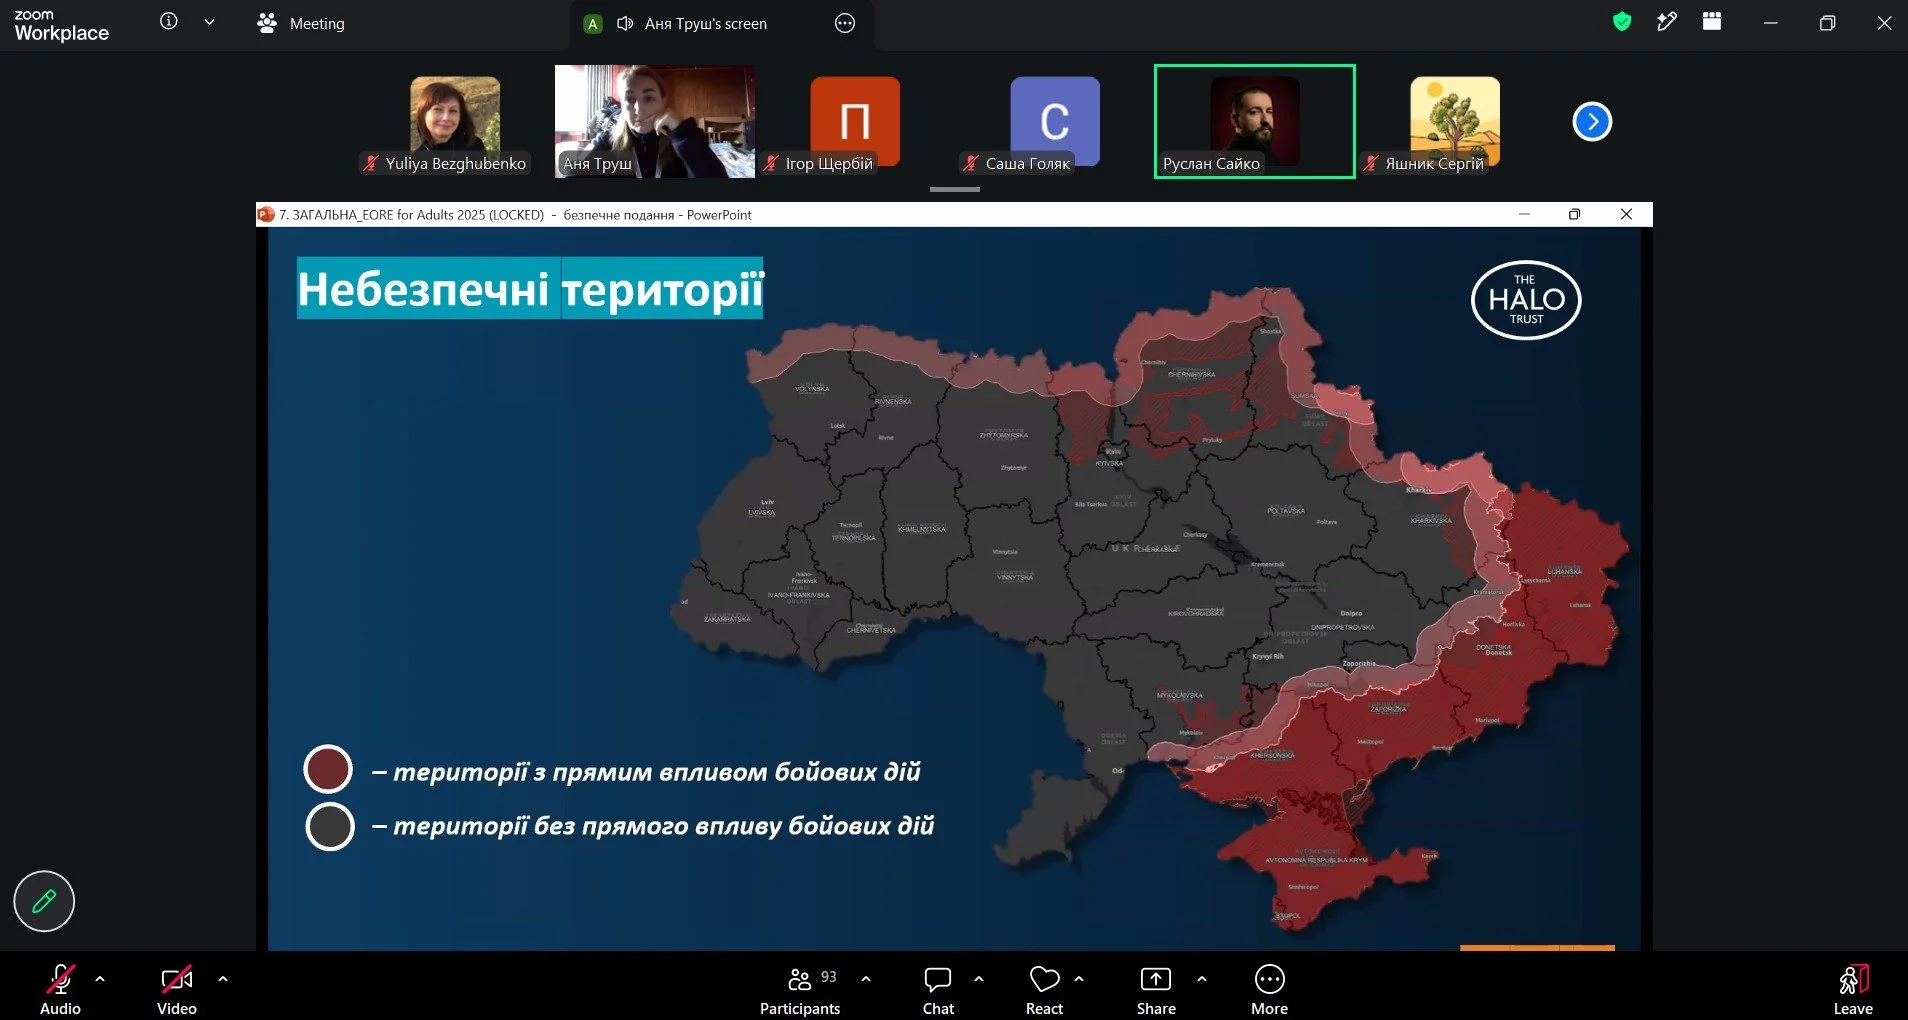
Task: Click the green encryption shield icon
Action: pos(1622,22)
